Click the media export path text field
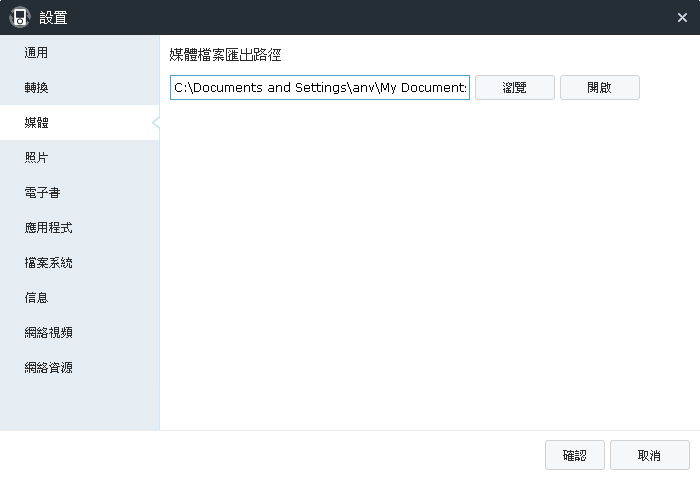This screenshot has height=480, width=700. [x=319, y=88]
